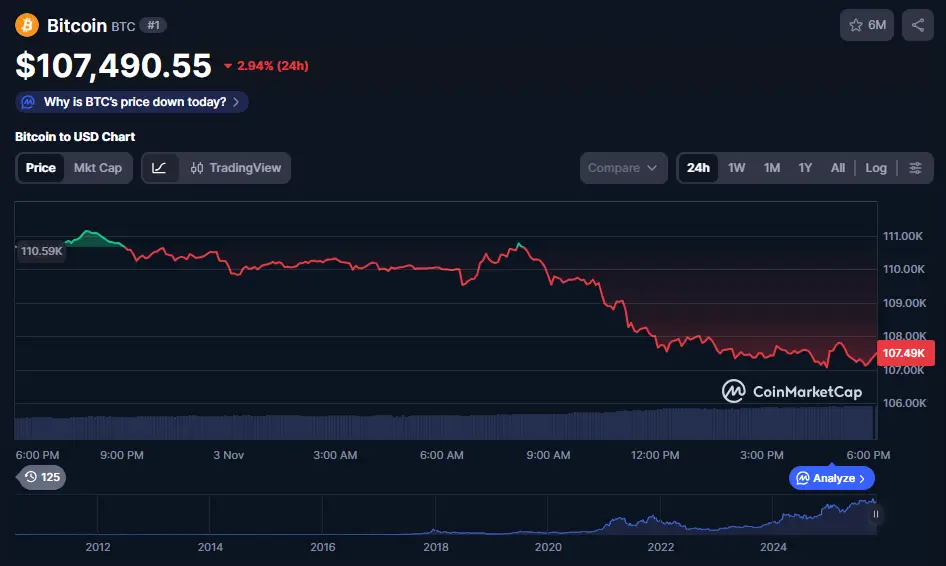Open TradingView candlestick chart
Screen dimensions: 946x566
coord(236,168)
